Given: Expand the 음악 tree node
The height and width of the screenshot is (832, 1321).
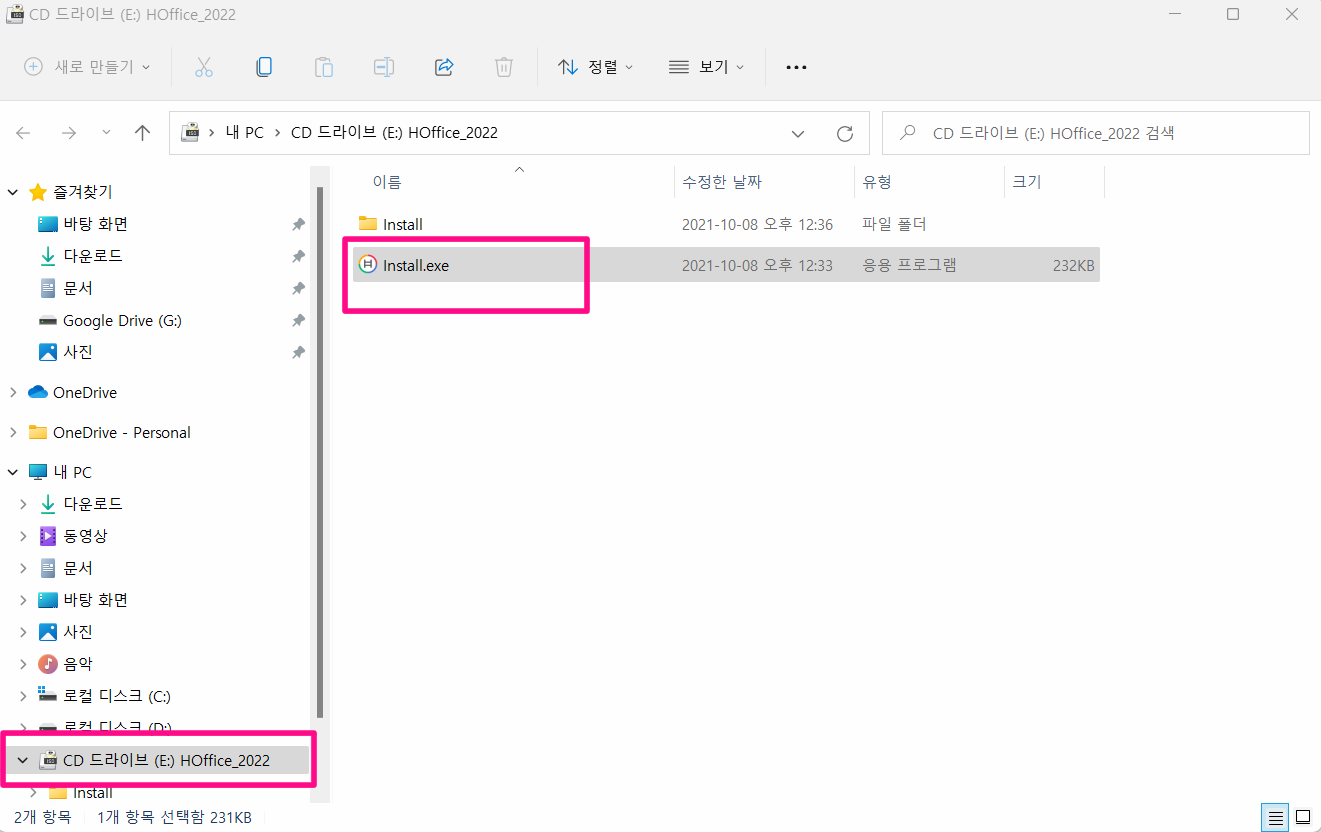Looking at the screenshot, I should pyautogui.click(x=22, y=664).
